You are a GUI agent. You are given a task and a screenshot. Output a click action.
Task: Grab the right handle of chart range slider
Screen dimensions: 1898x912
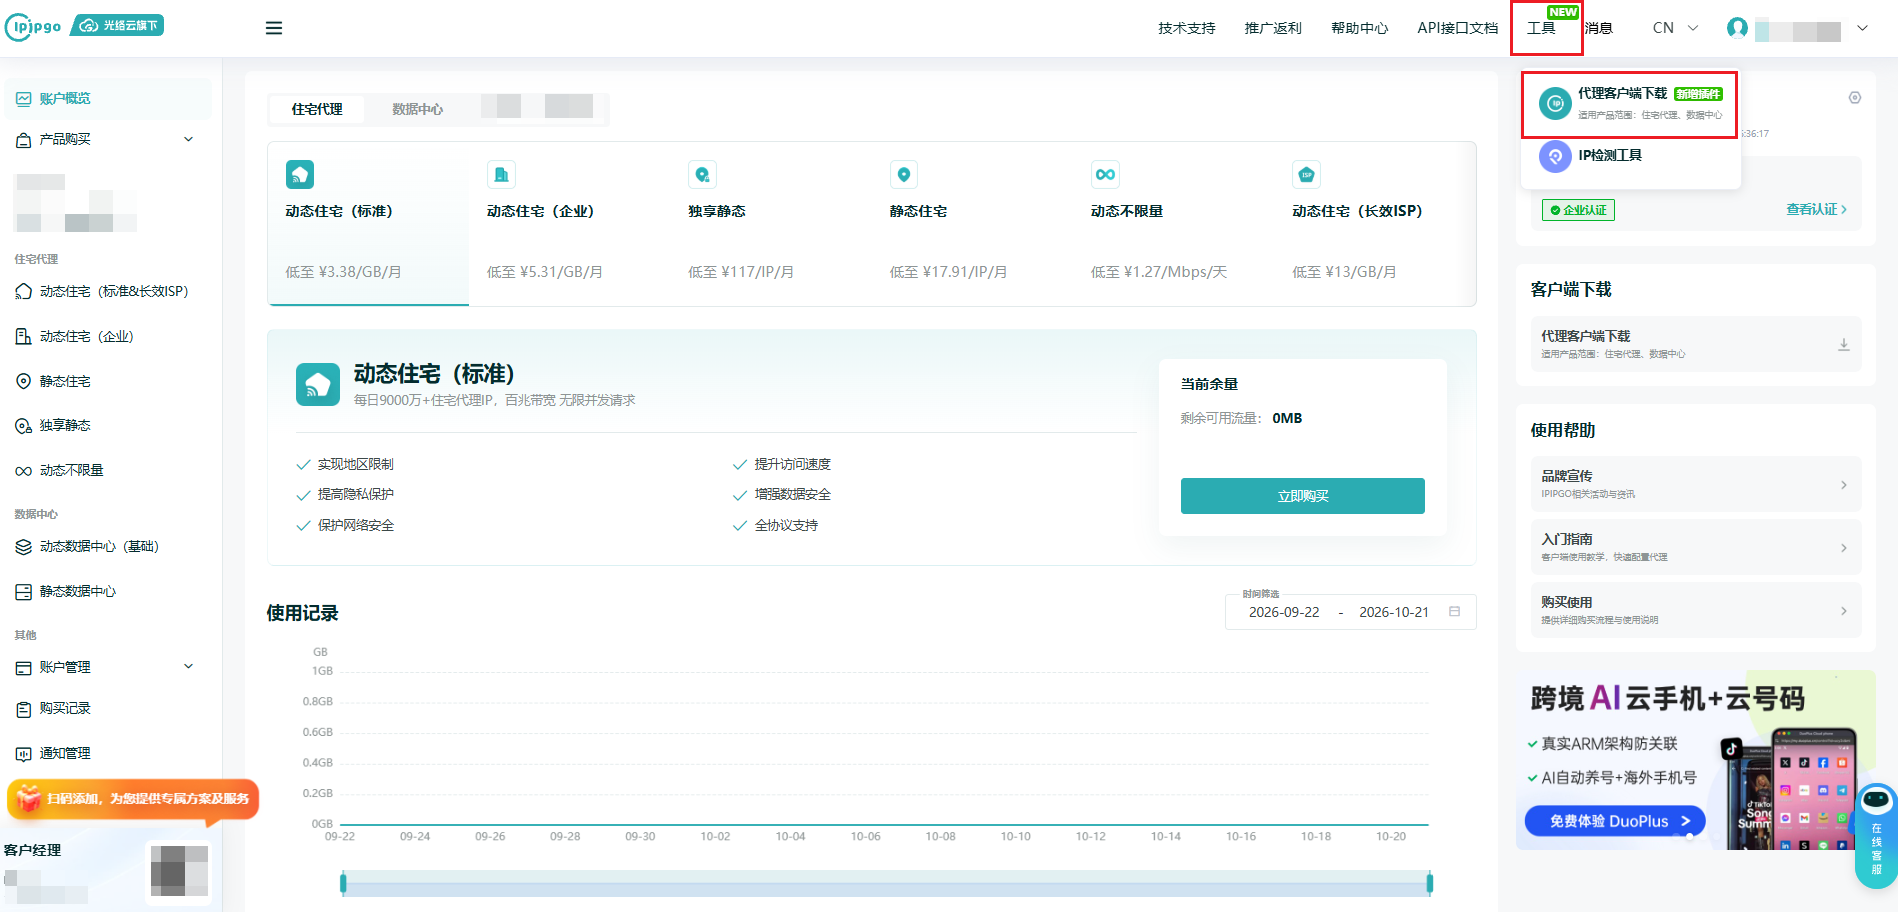[1430, 883]
